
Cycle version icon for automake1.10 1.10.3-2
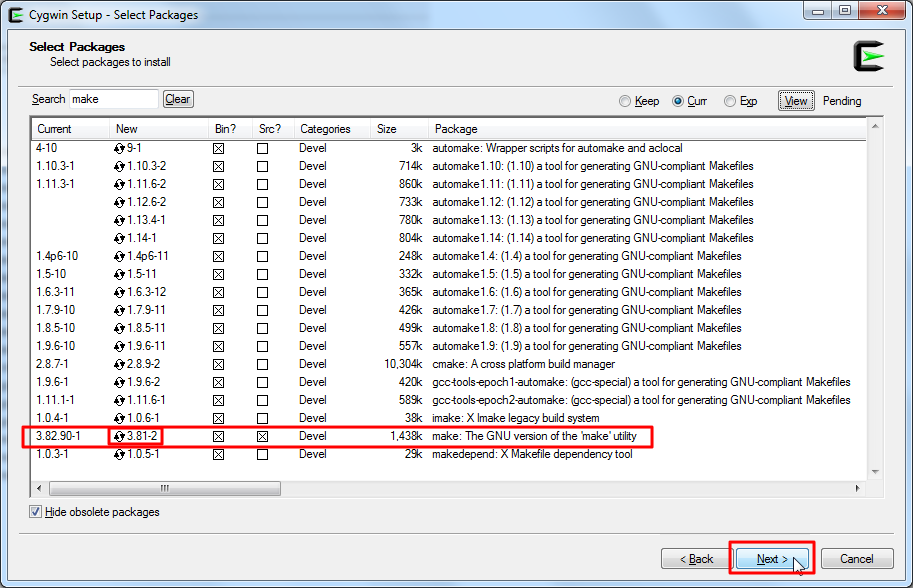coord(119,167)
